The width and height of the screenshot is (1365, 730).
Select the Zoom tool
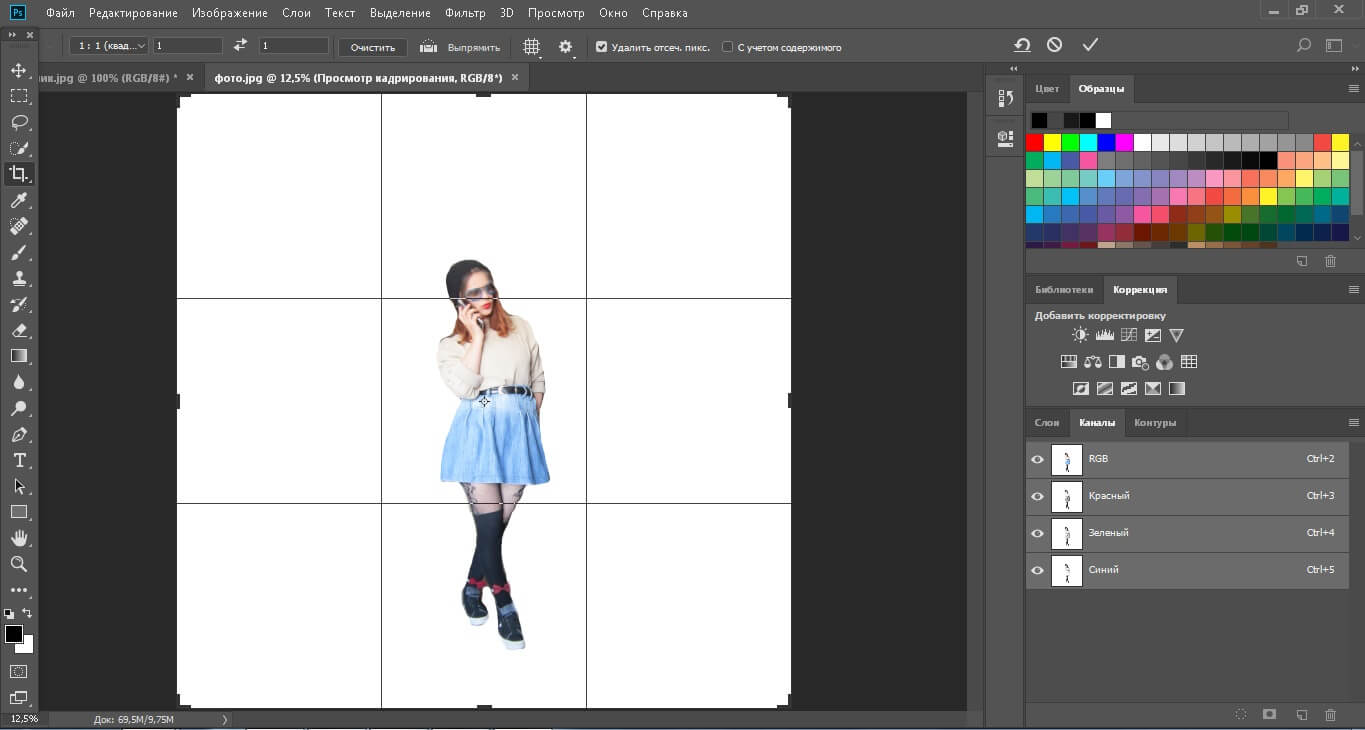(x=18, y=564)
